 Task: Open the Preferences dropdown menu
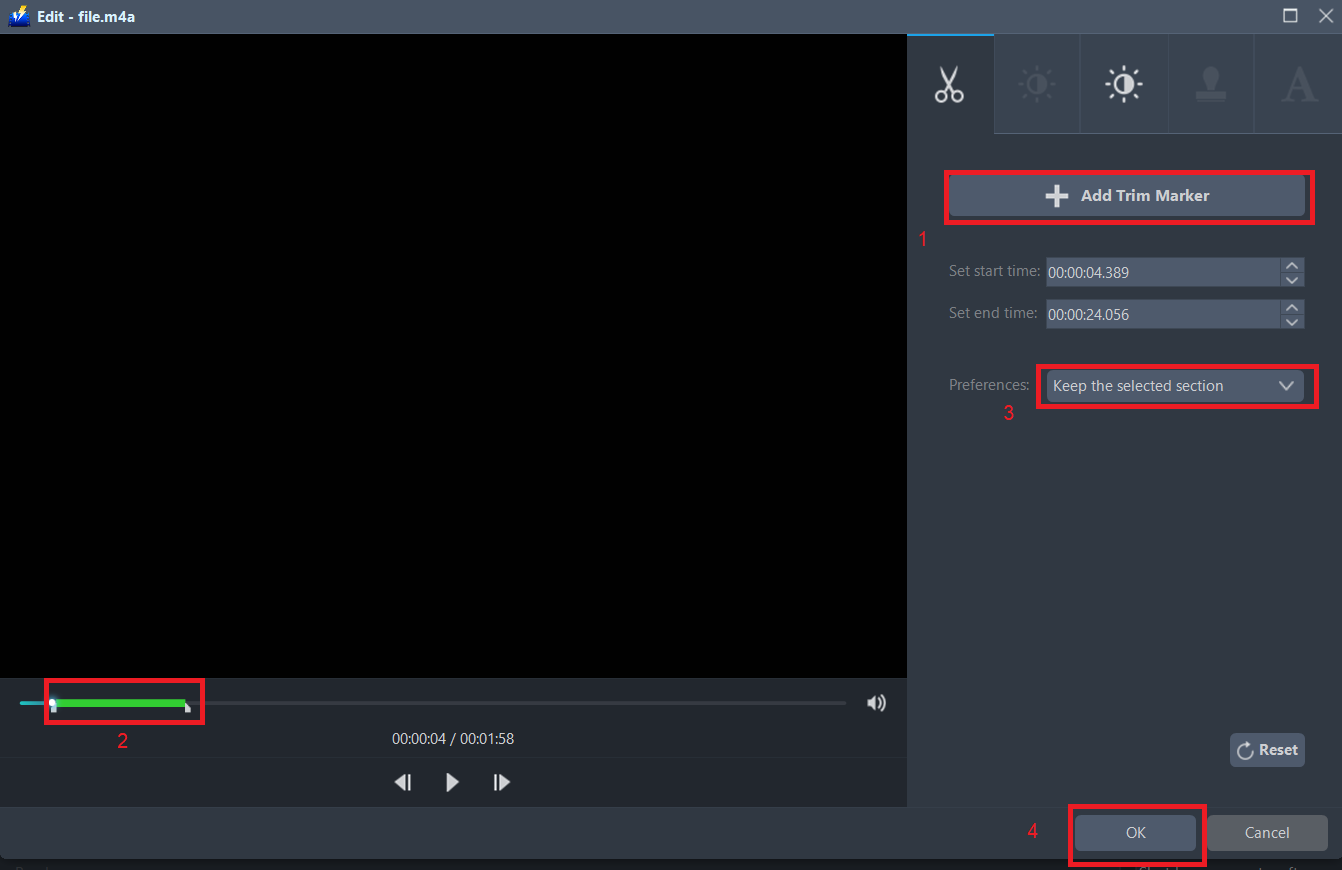1176,386
